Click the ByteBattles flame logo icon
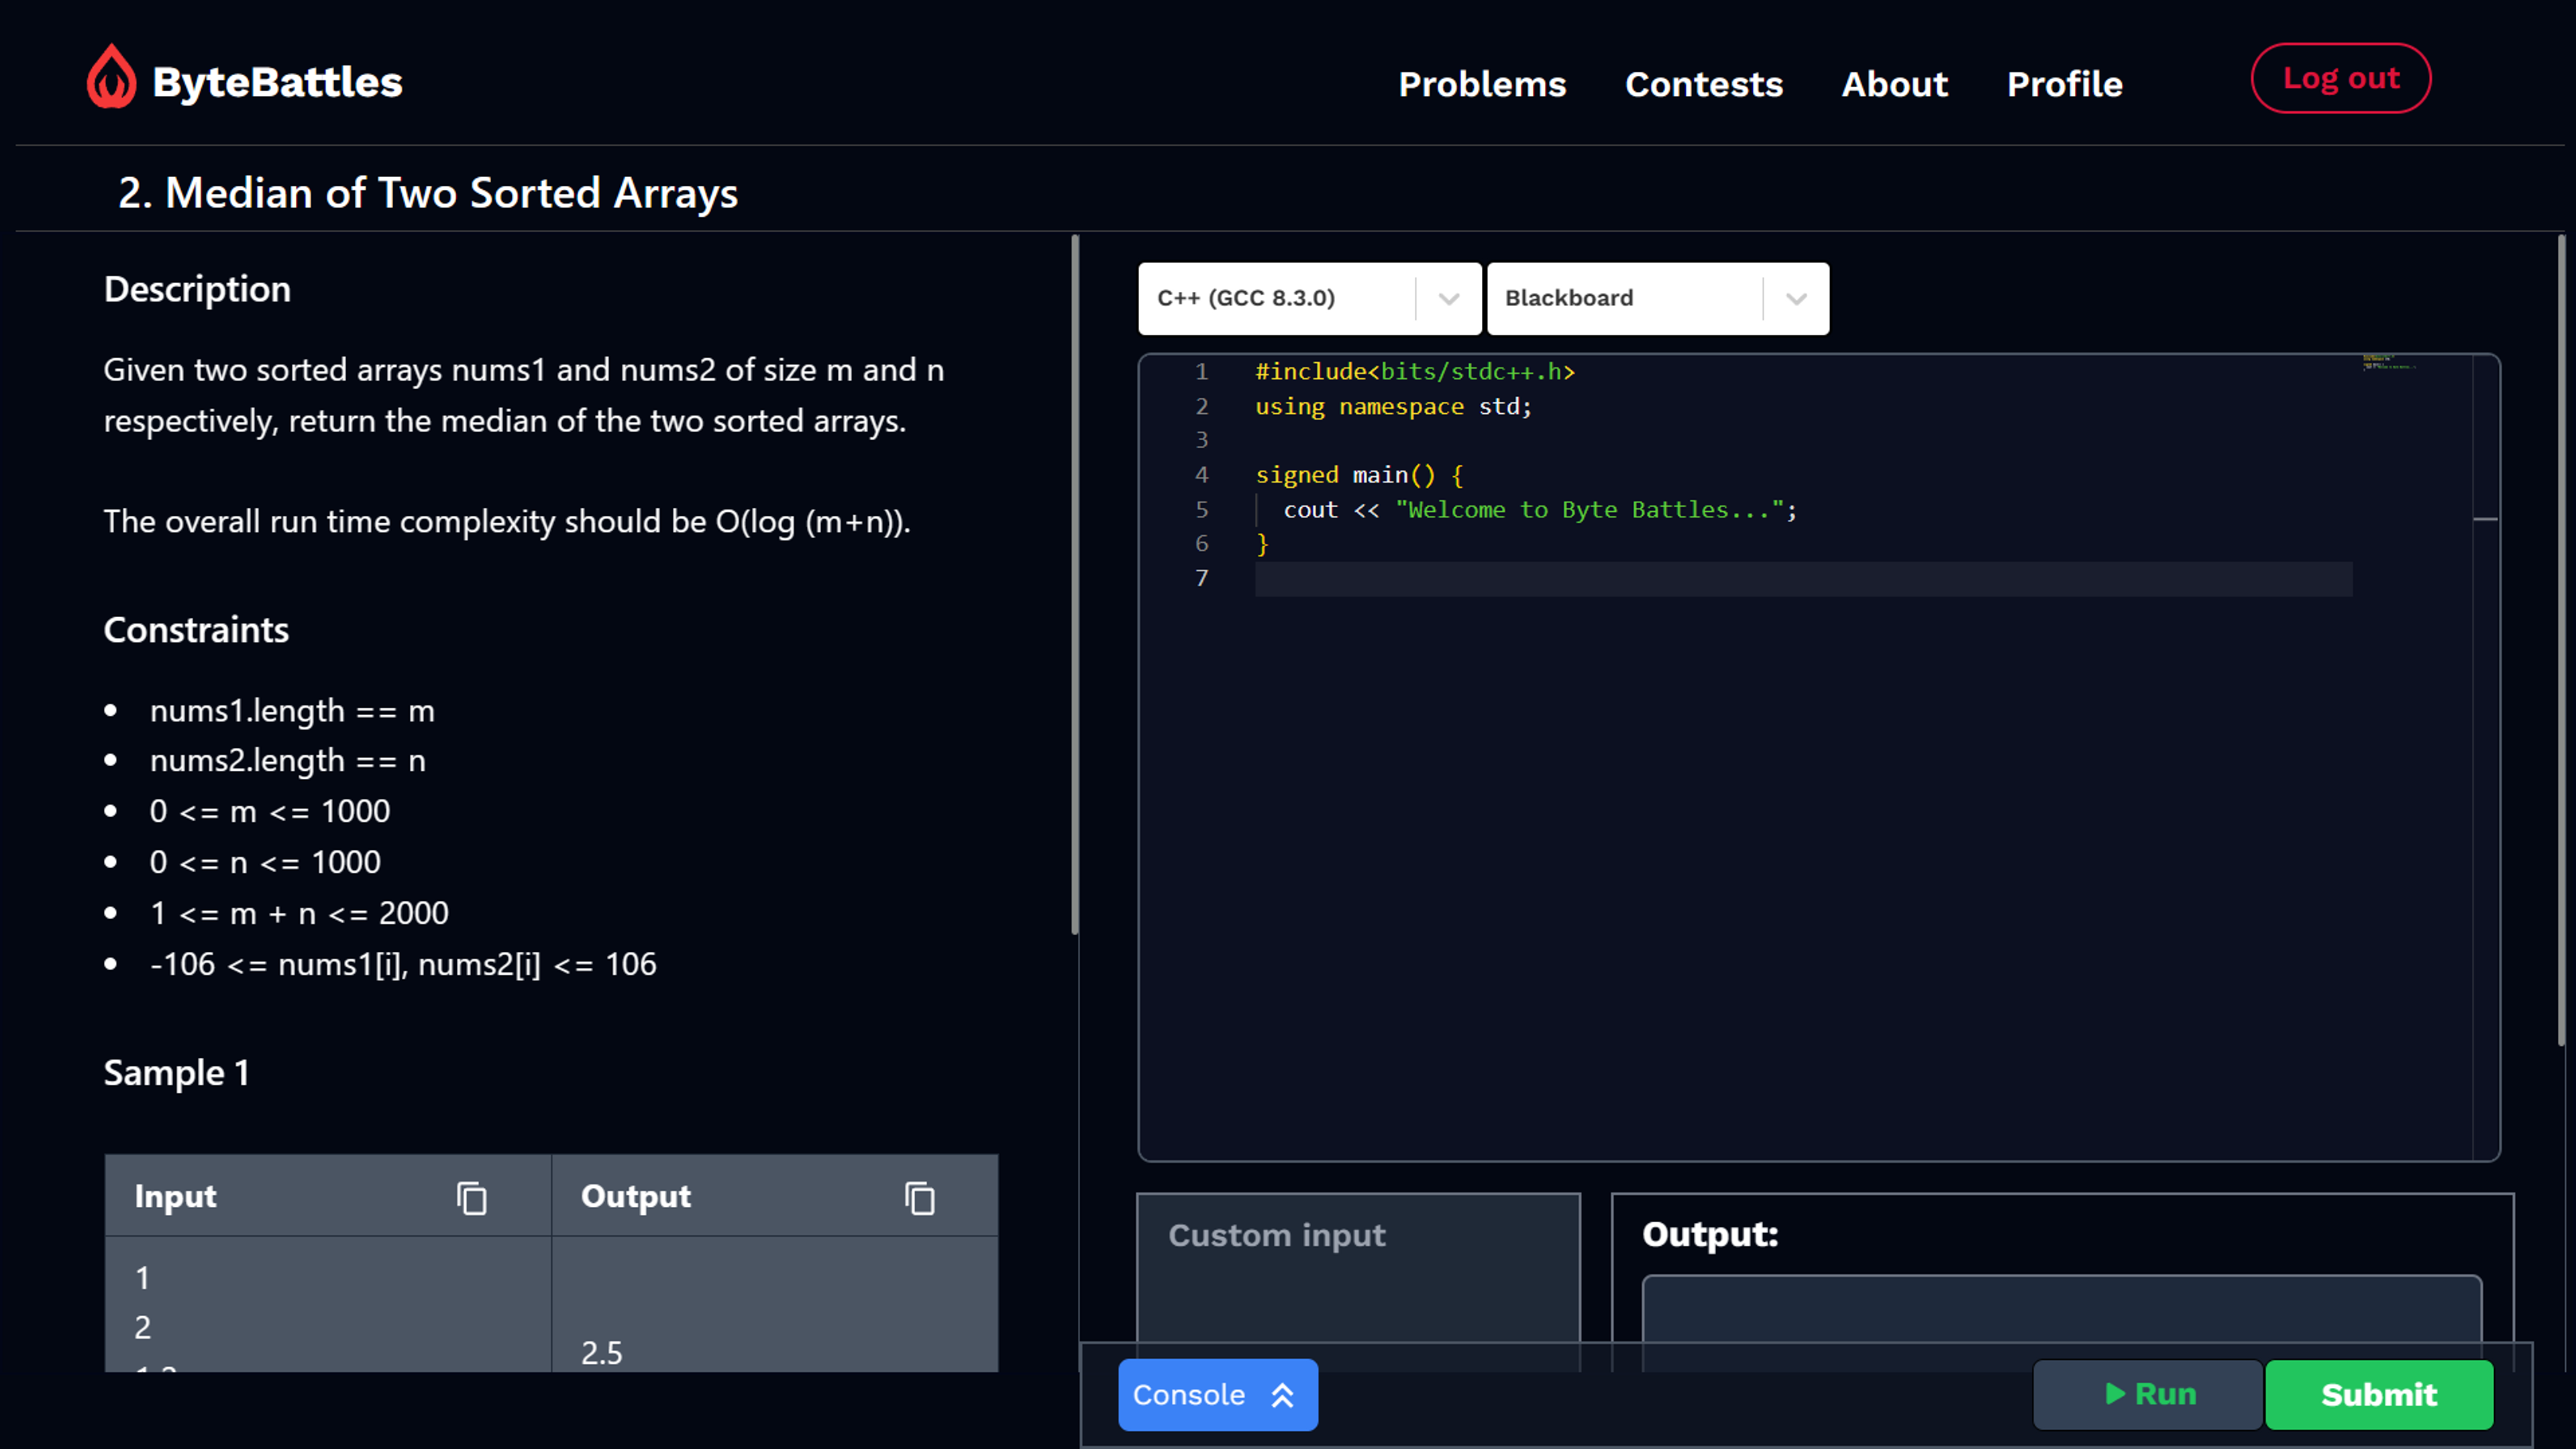2576x1449 pixels. pyautogui.click(x=111, y=77)
